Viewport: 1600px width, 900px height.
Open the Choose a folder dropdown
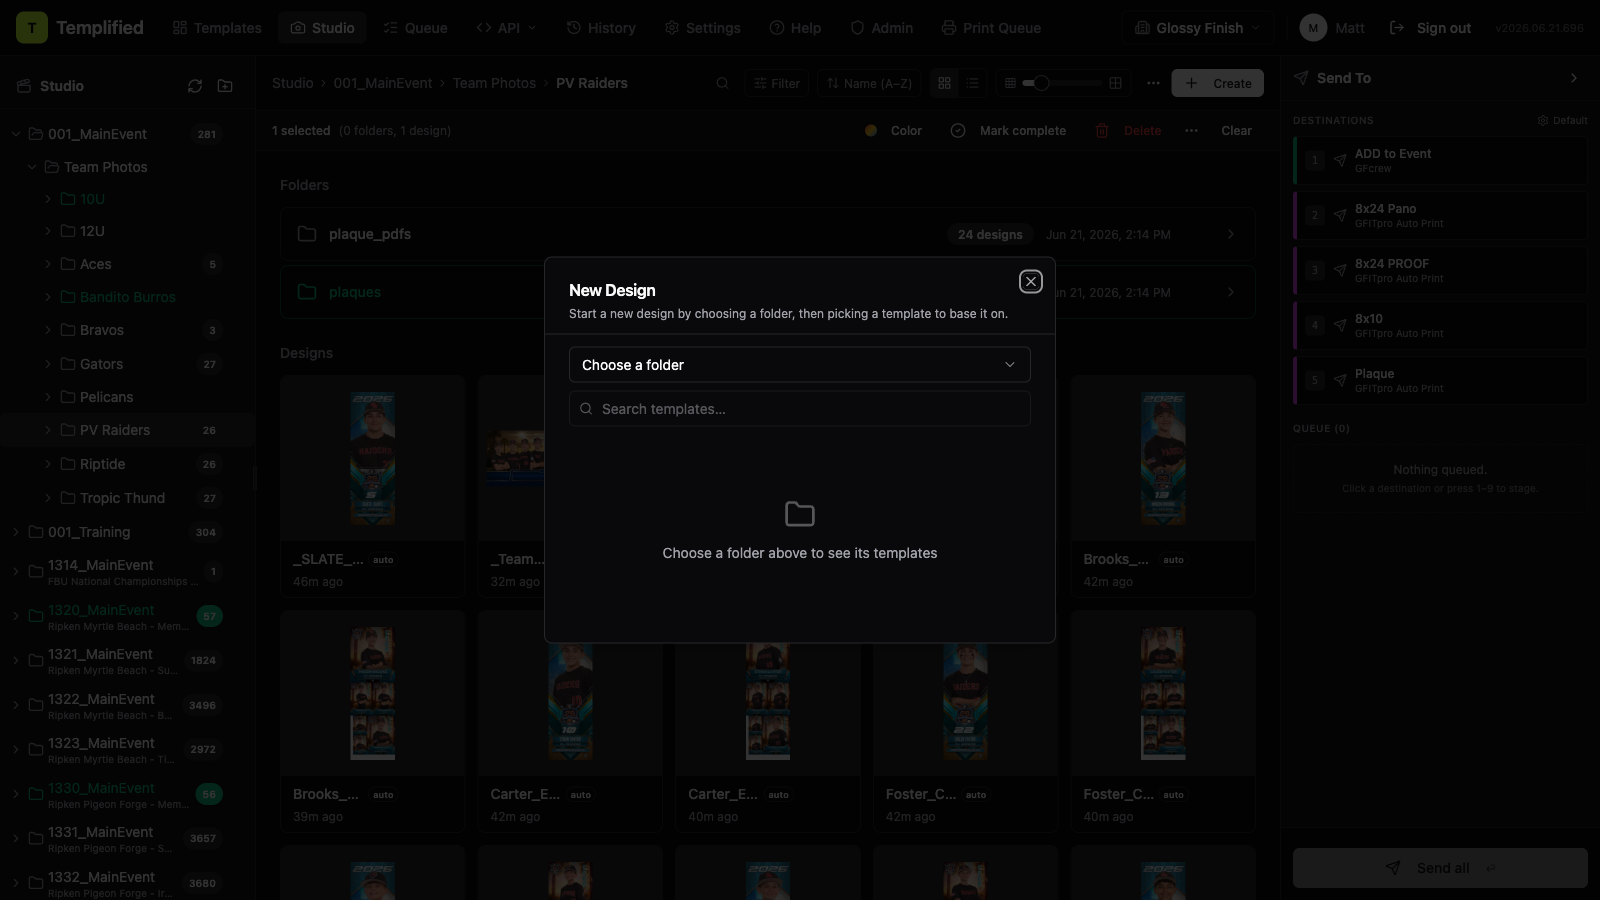pyautogui.click(x=800, y=365)
